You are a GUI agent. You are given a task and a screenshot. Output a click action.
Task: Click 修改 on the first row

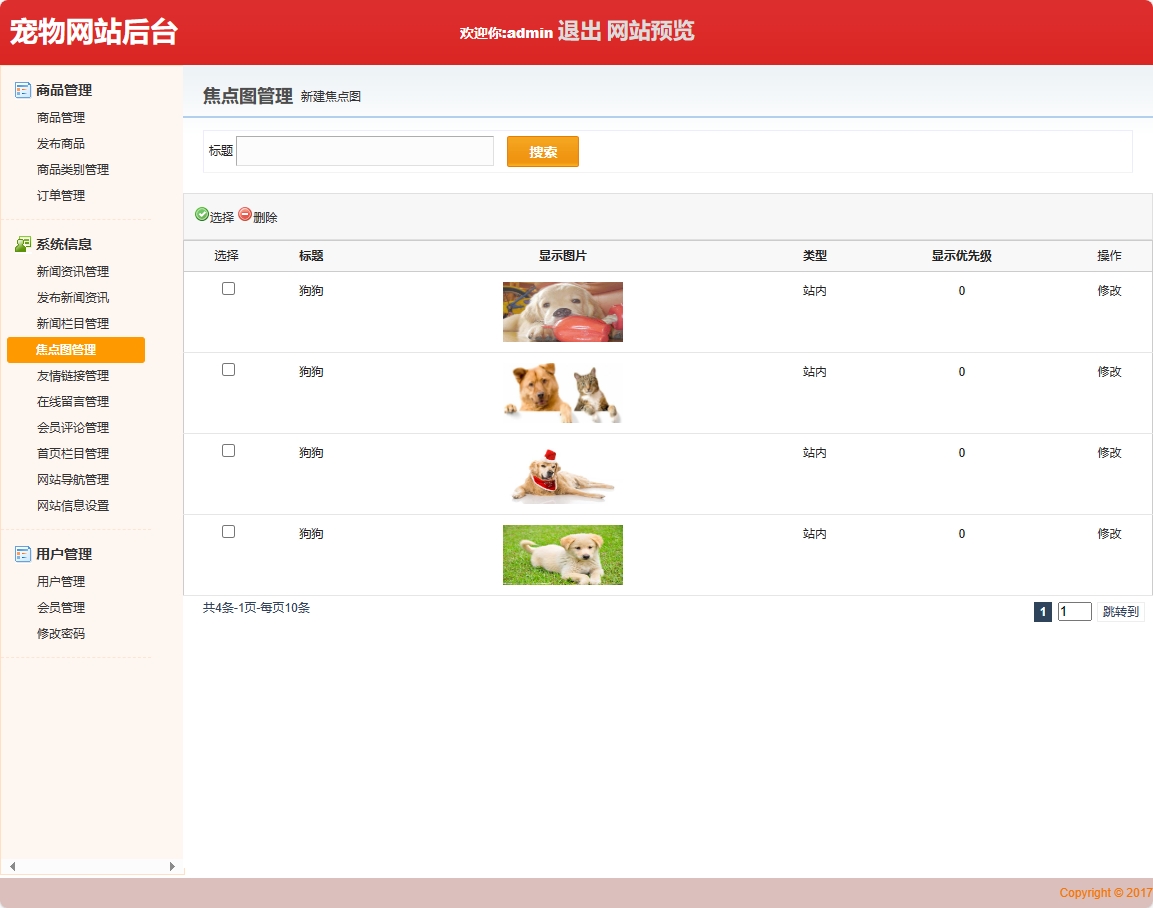tap(1109, 291)
